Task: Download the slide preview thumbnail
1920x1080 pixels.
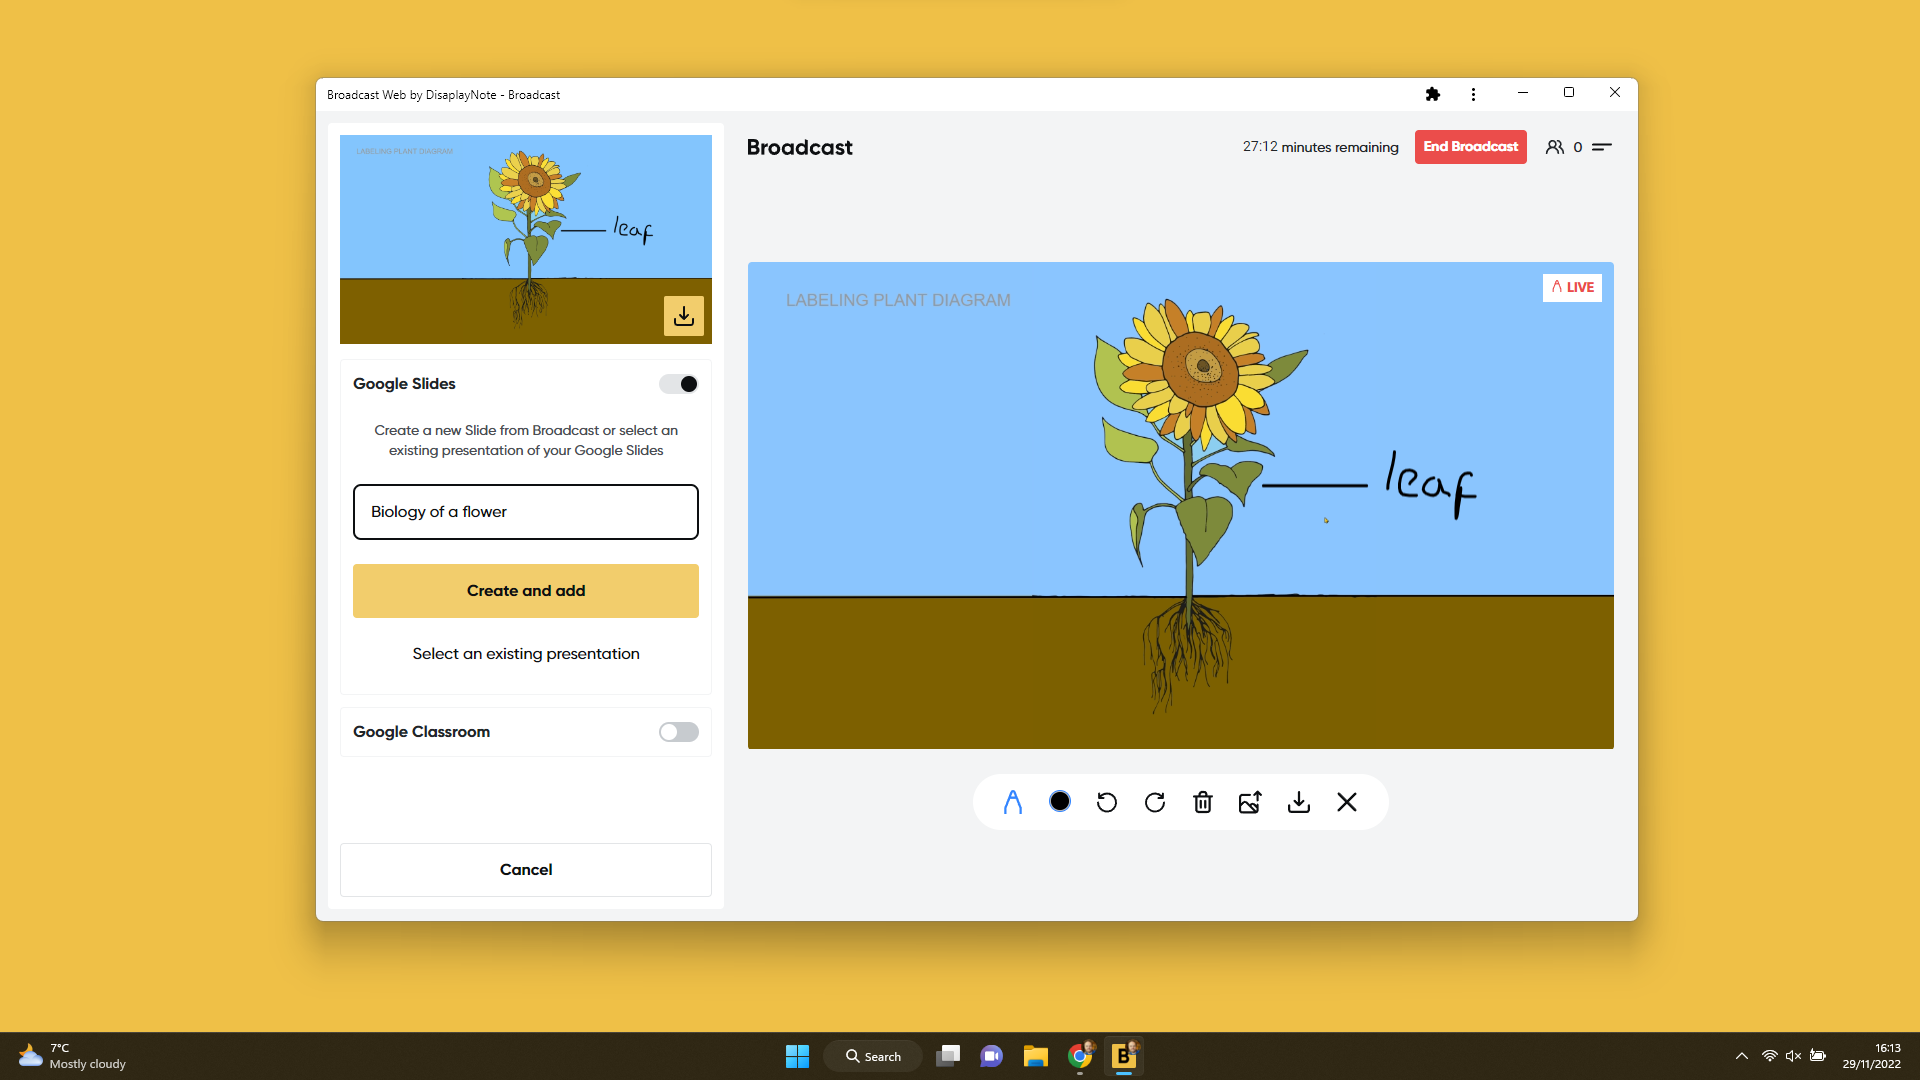Action: point(684,315)
